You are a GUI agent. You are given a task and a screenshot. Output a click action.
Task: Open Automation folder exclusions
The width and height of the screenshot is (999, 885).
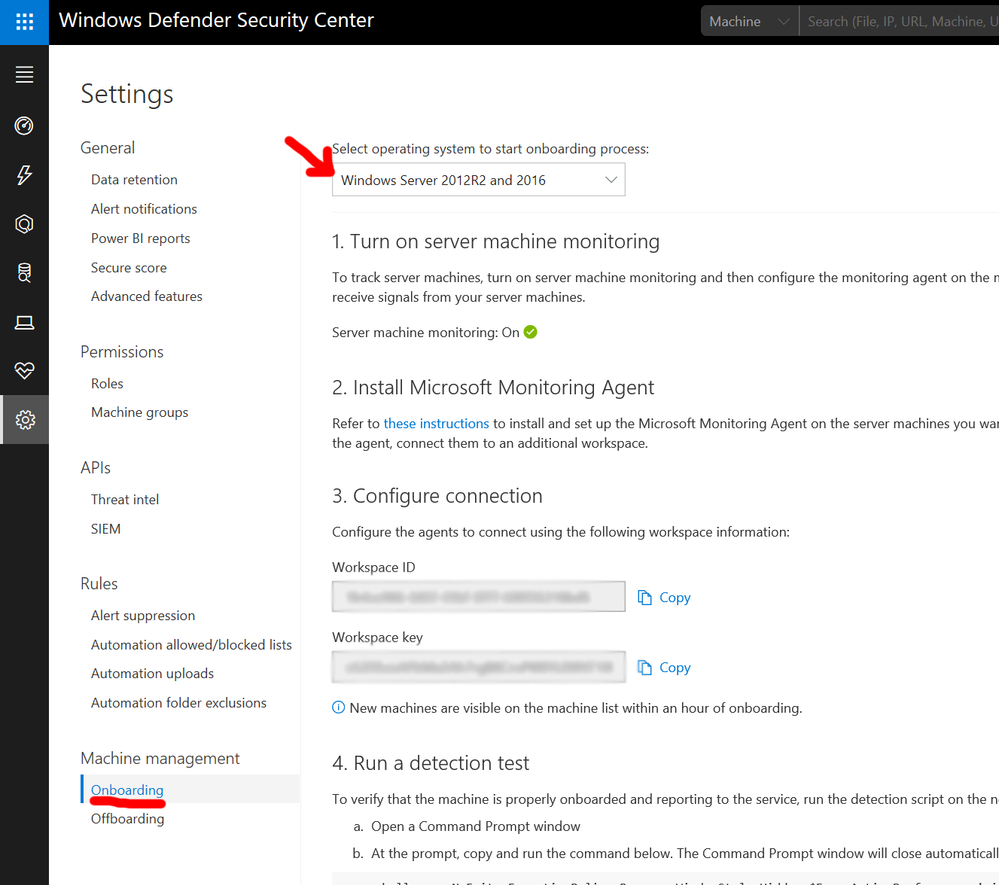click(178, 703)
